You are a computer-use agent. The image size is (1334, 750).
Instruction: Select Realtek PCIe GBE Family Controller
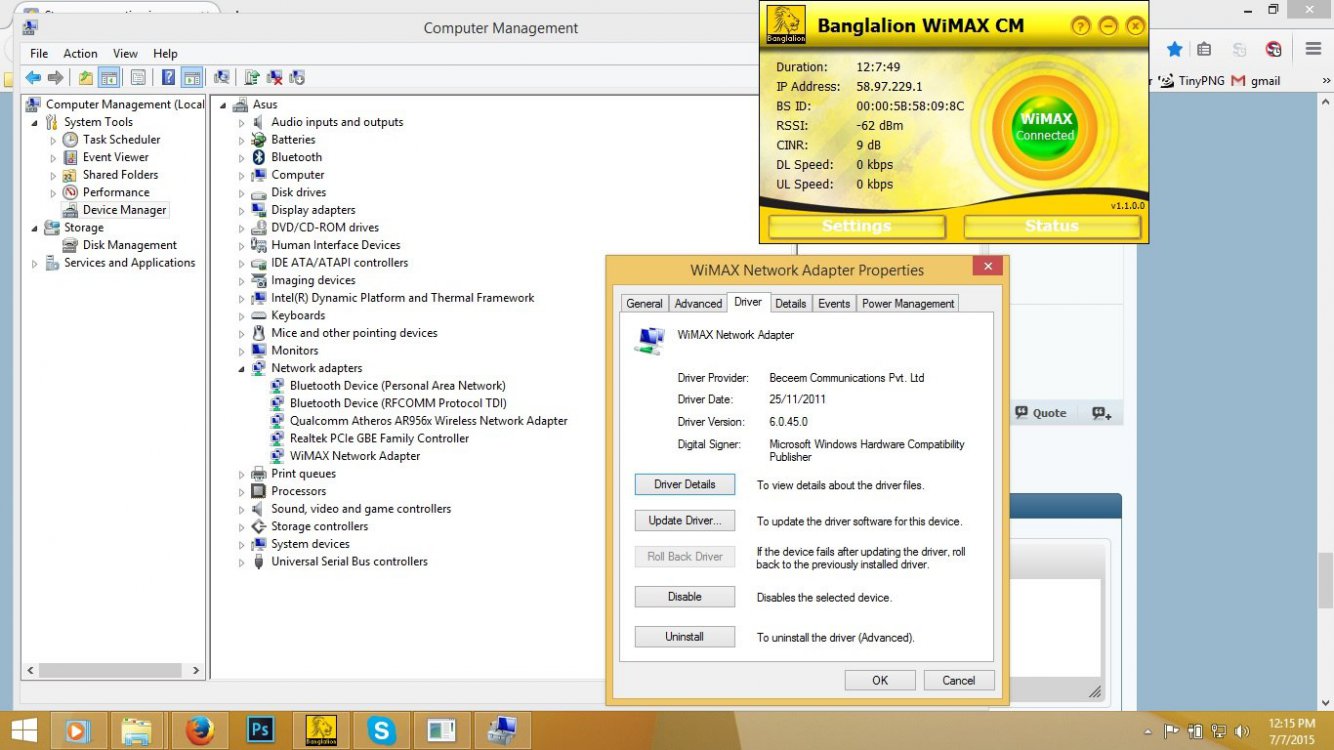click(379, 438)
